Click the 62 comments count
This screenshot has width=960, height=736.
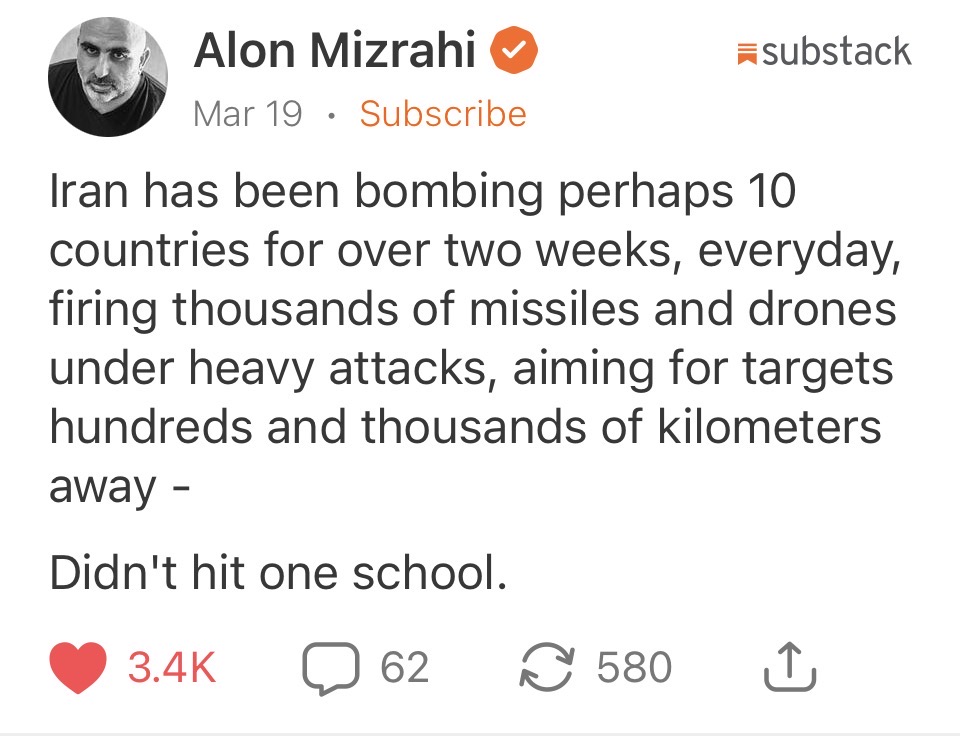click(405, 669)
